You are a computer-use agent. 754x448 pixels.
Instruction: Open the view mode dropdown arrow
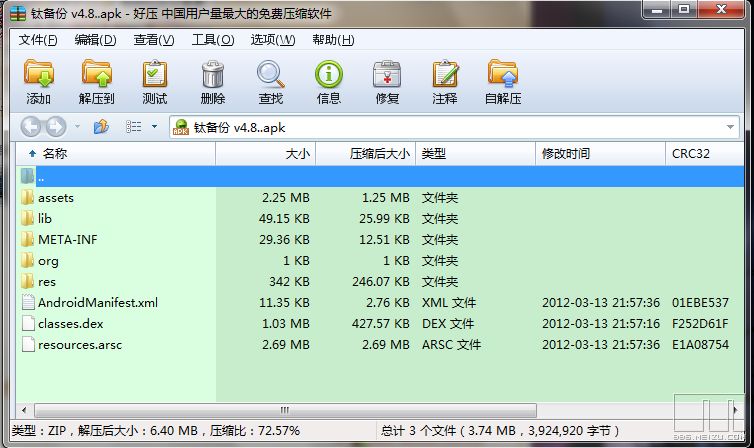[x=154, y=127]
